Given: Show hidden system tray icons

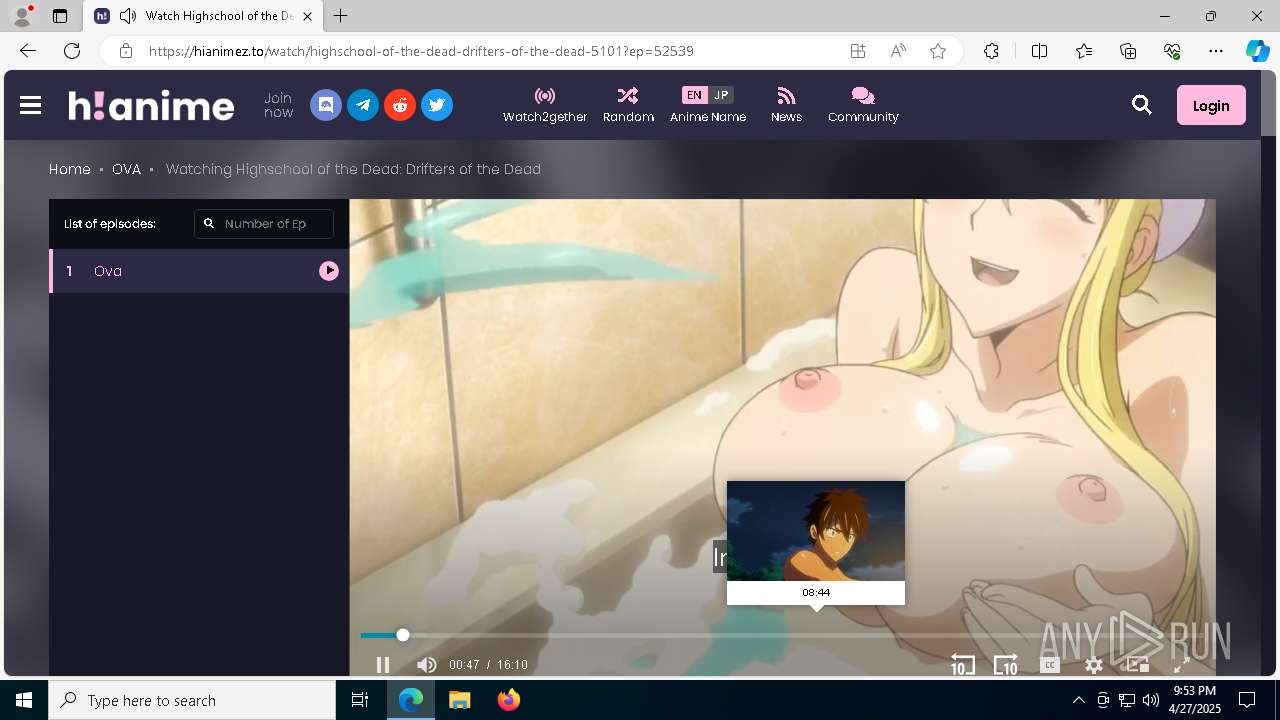Looking at the screenshot, I should click(1078, 700).
